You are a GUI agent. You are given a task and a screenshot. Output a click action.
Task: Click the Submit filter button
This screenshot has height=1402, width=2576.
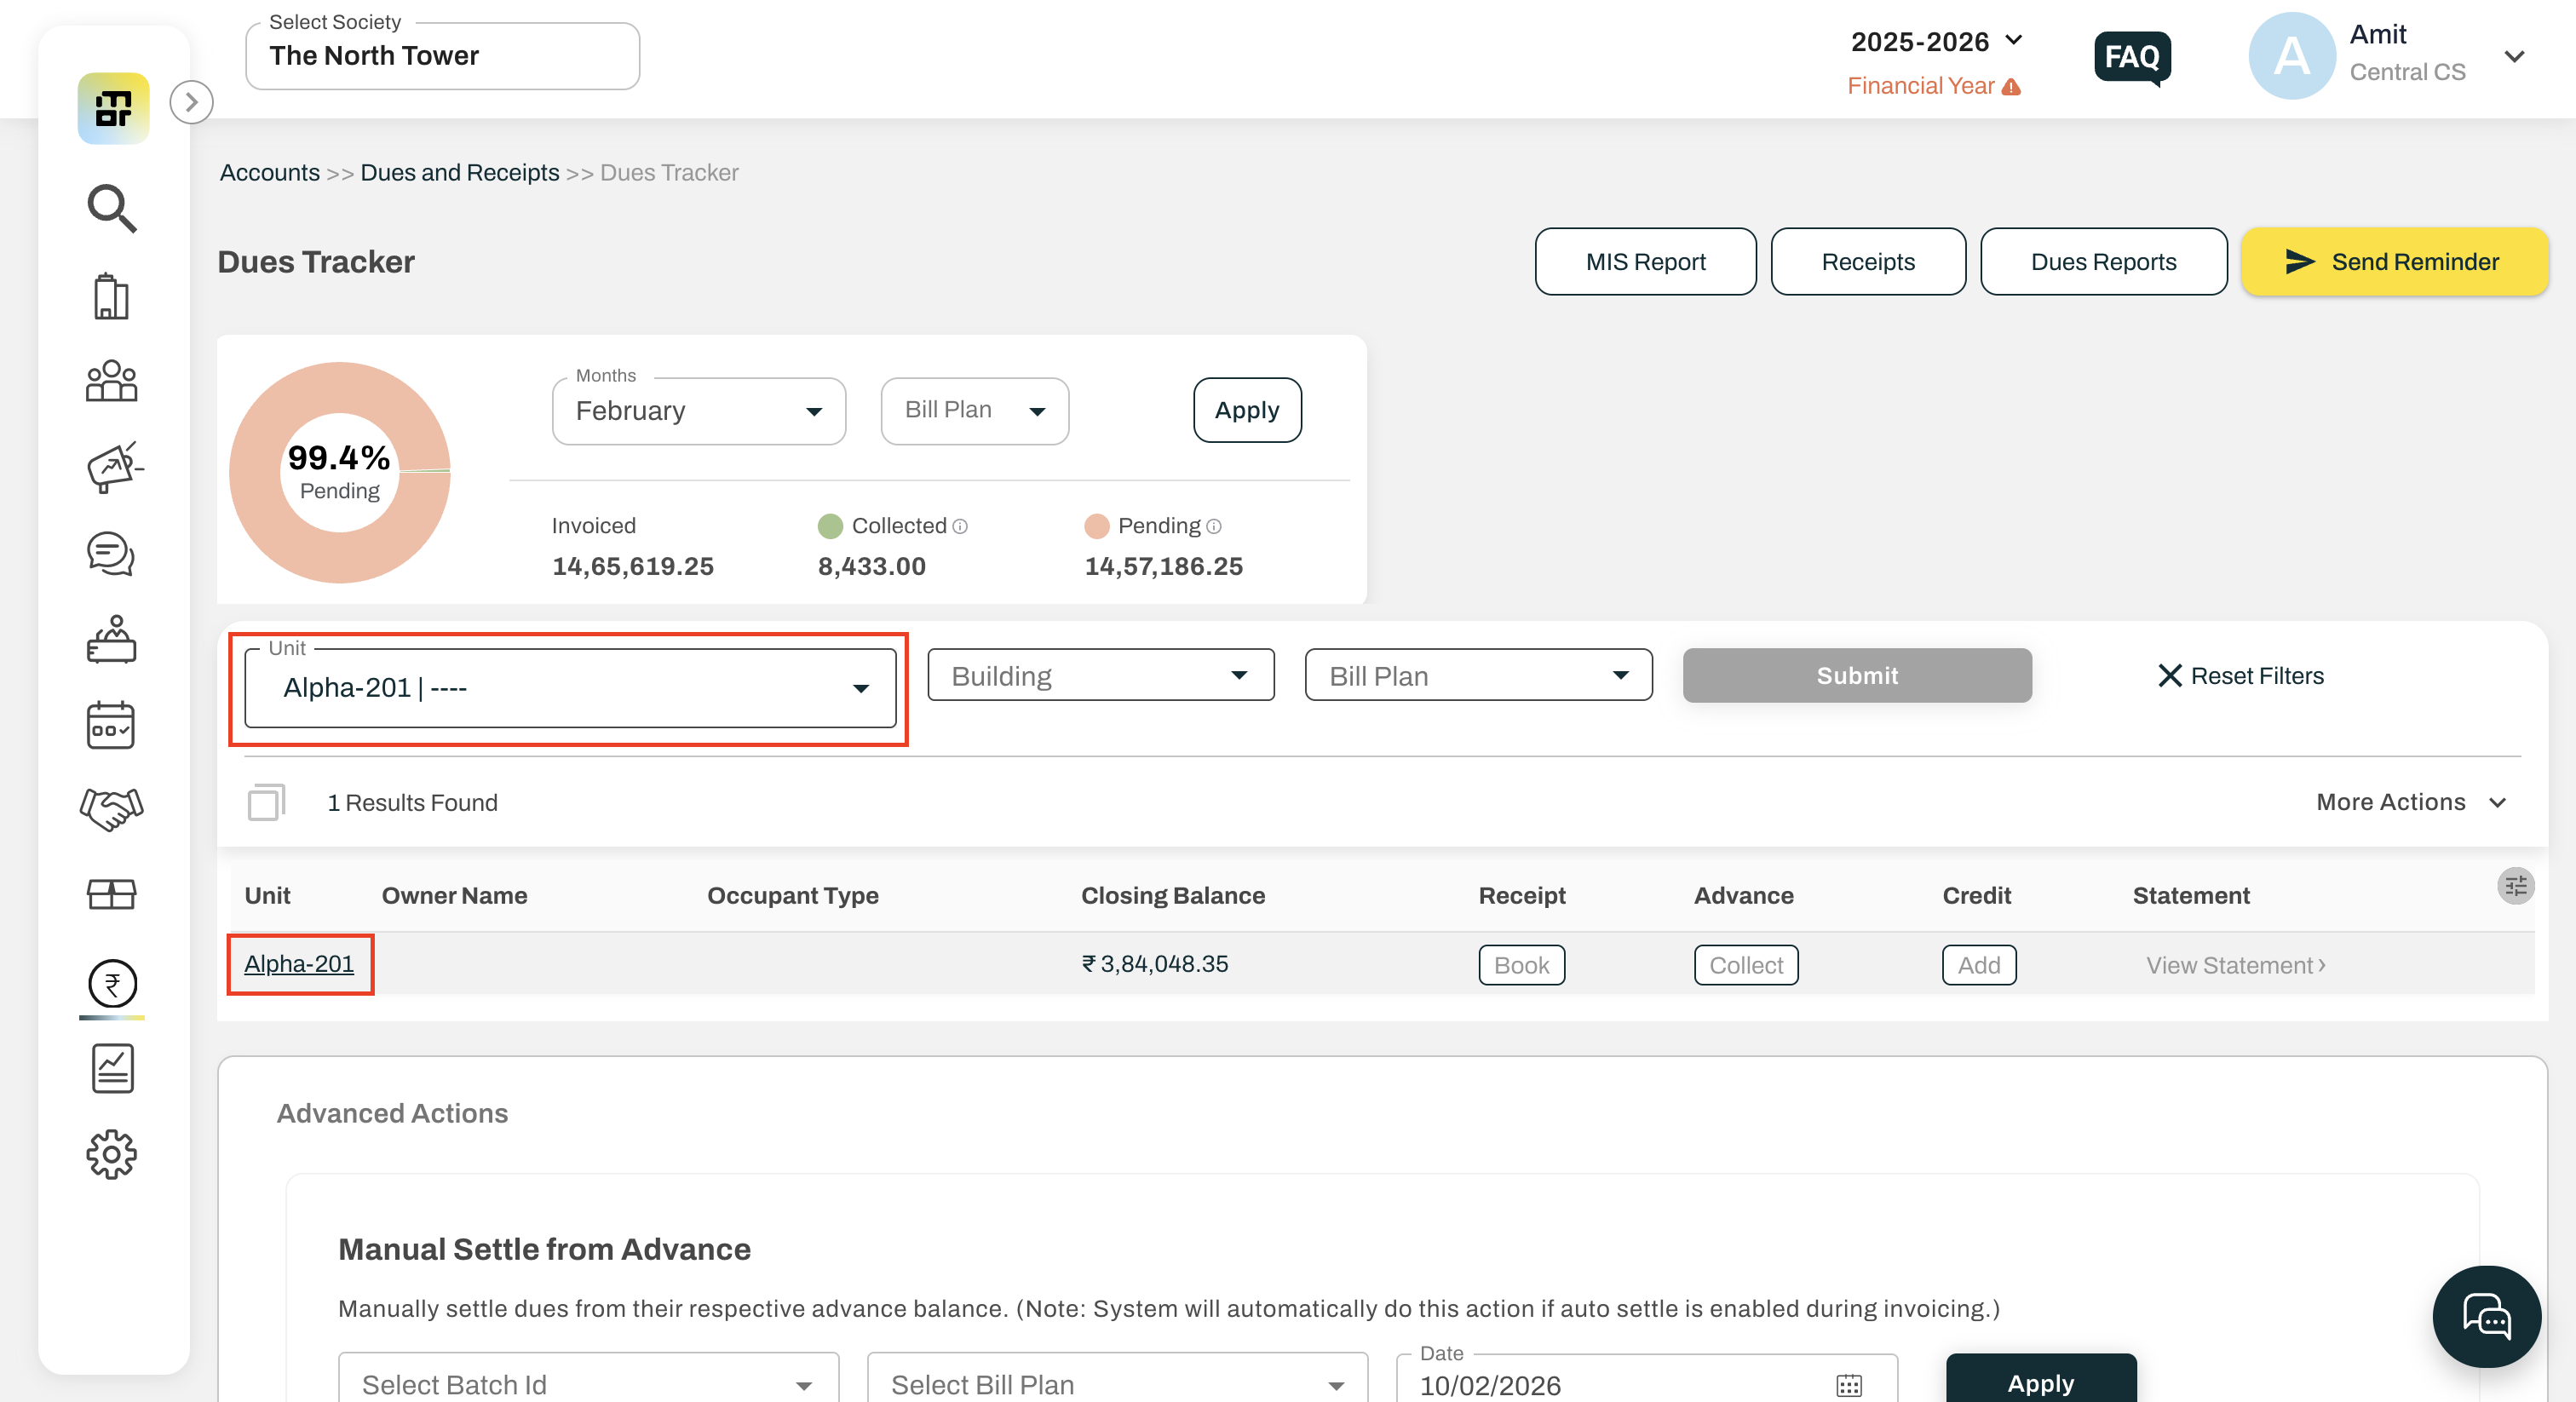[x=1856, y=676]
